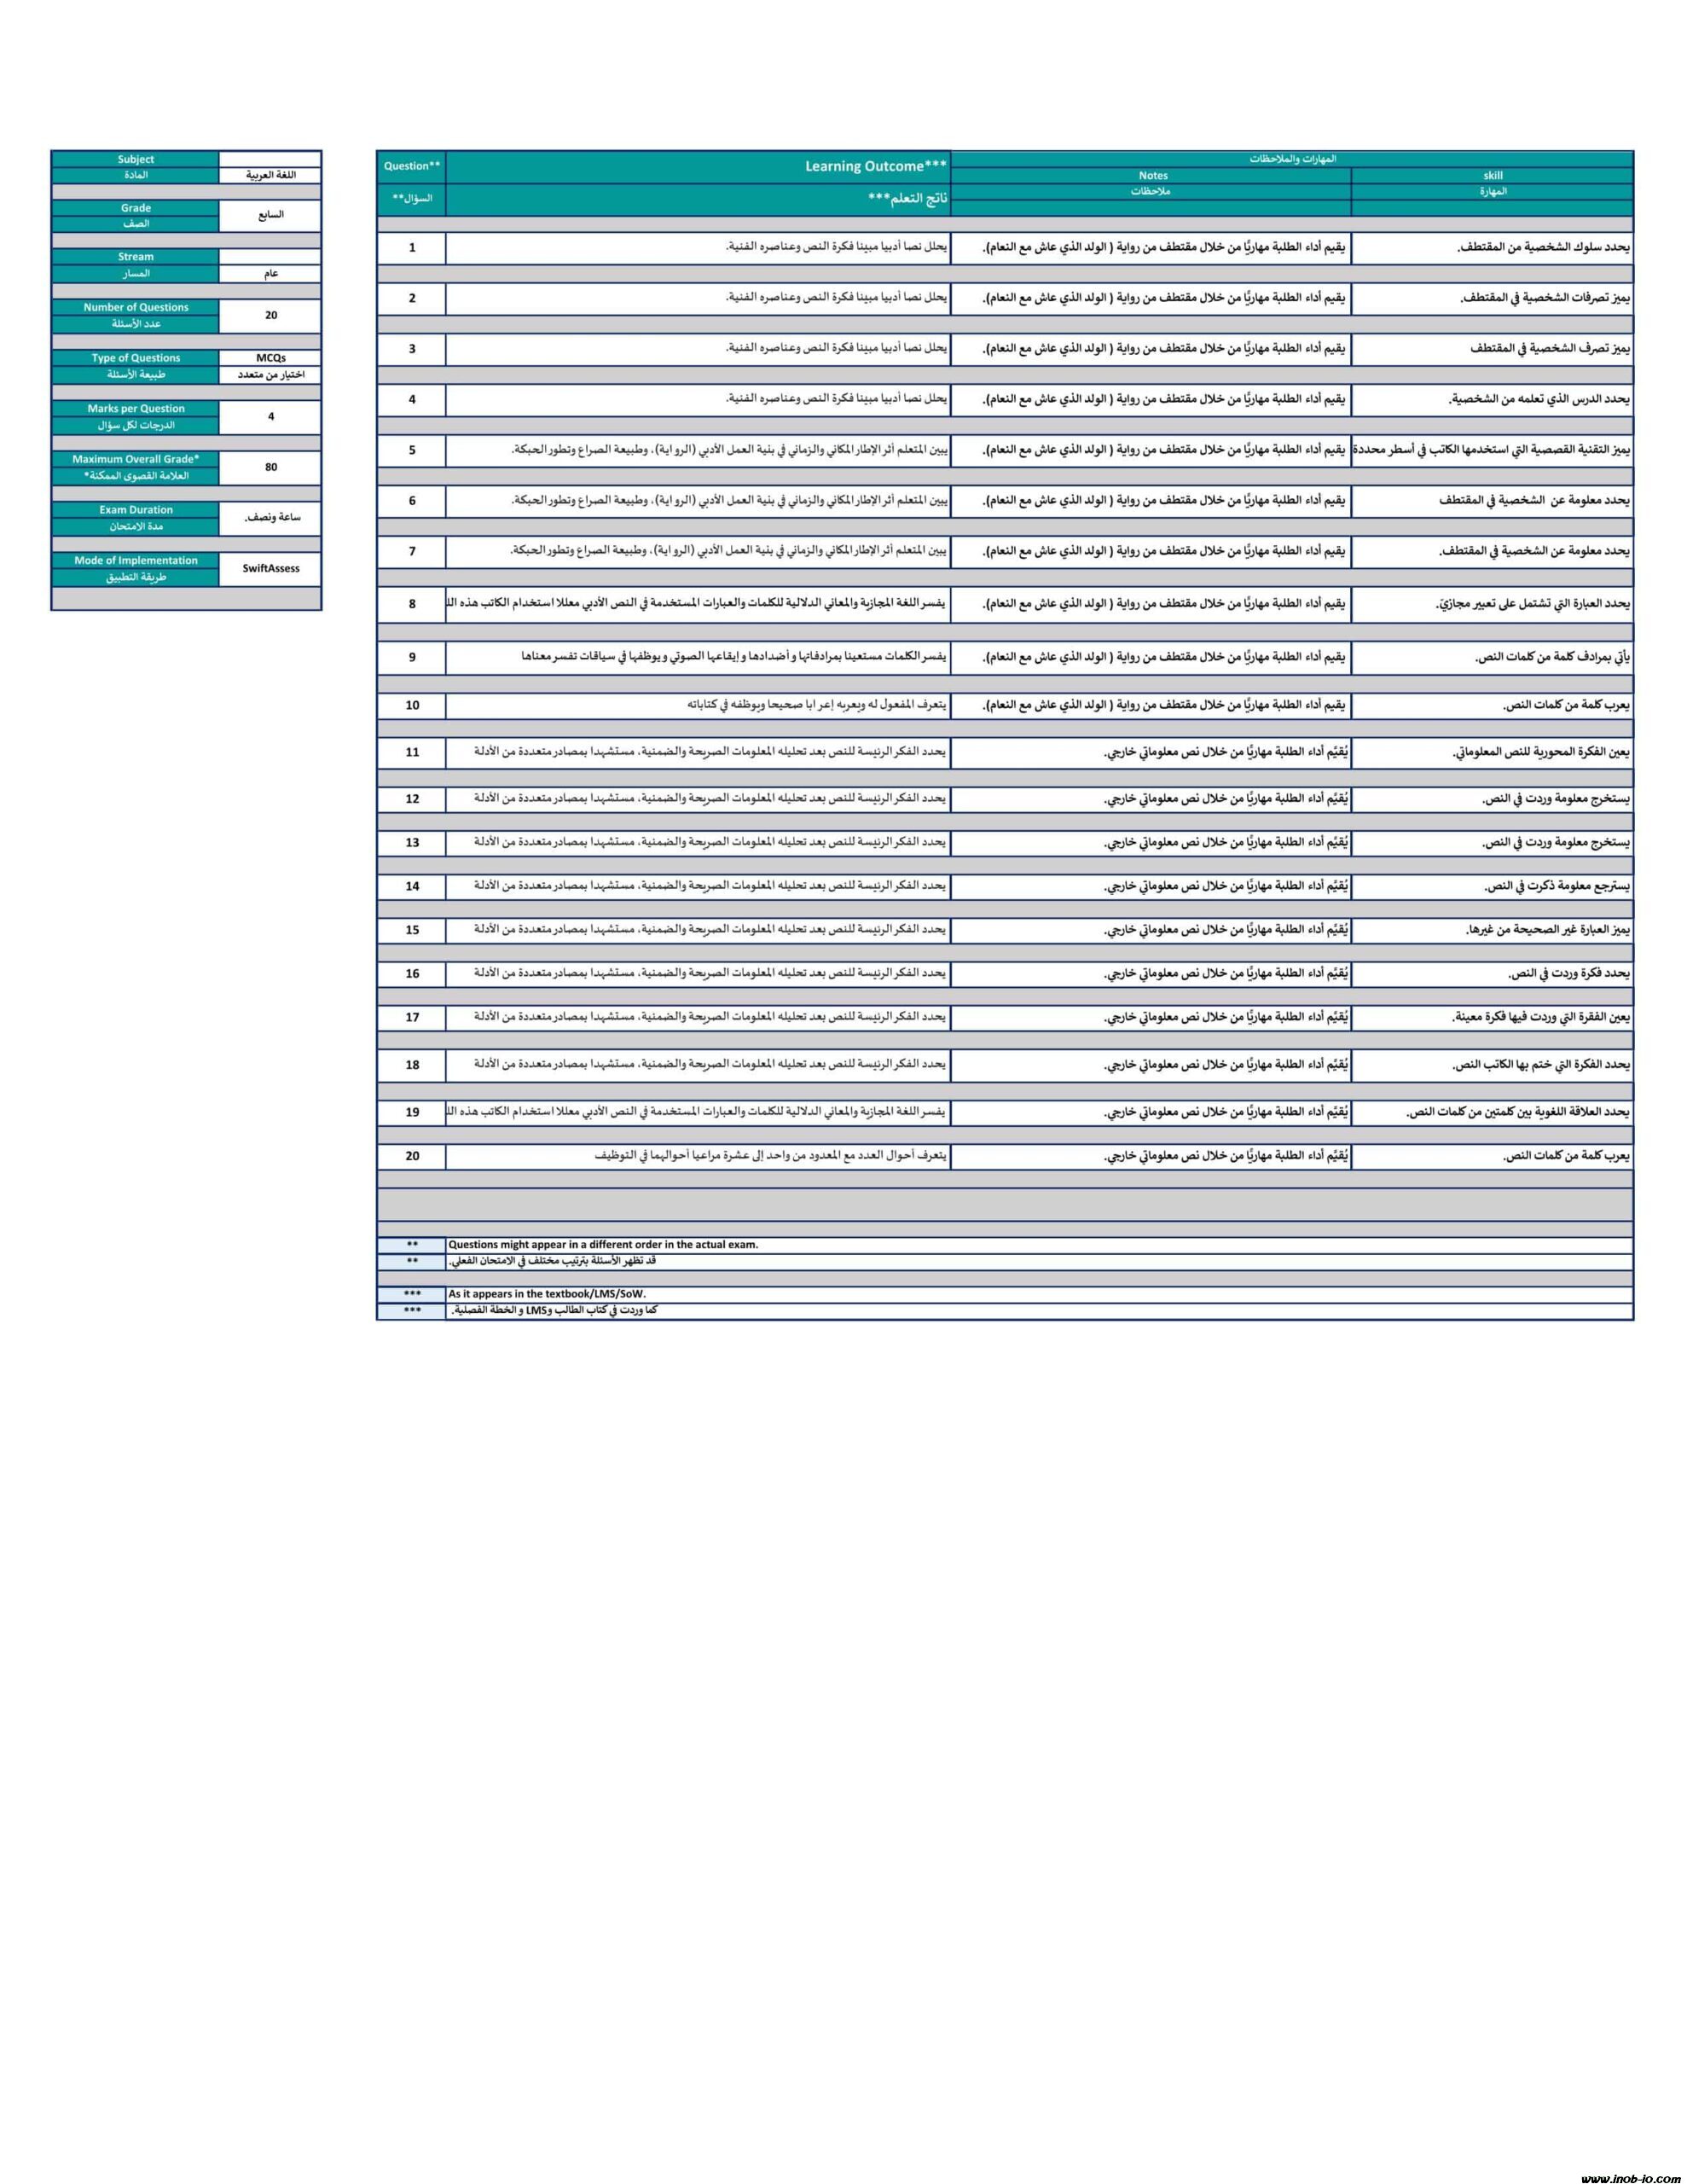
Task: Click the 'Stream' label cell
Action: 136,257
